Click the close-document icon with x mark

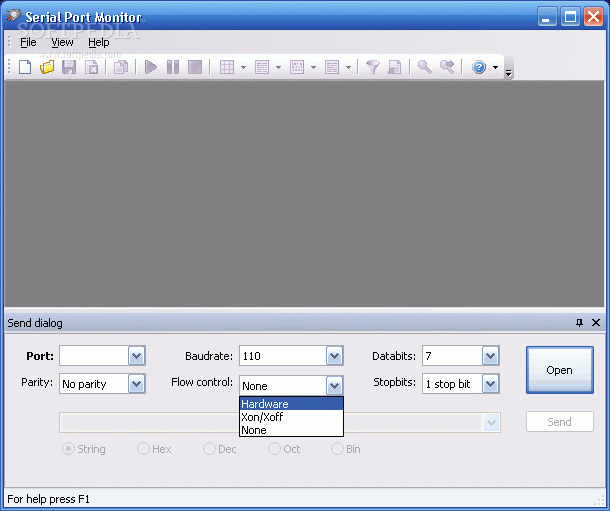pyautogui.click(x=91, y=67)
